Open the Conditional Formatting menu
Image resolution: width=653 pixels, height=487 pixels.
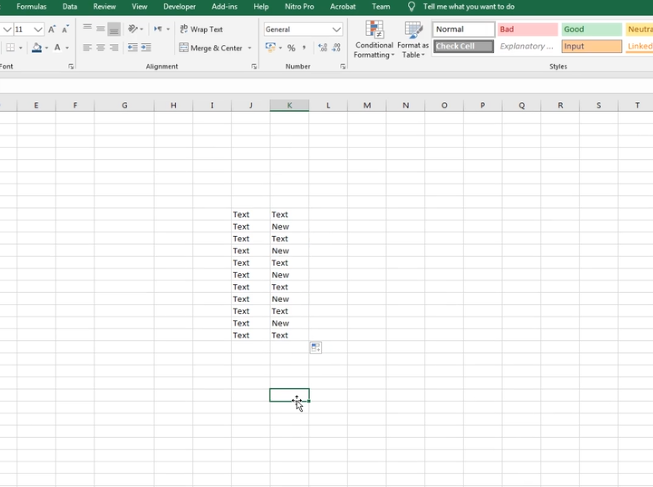[x=374, y=40]
